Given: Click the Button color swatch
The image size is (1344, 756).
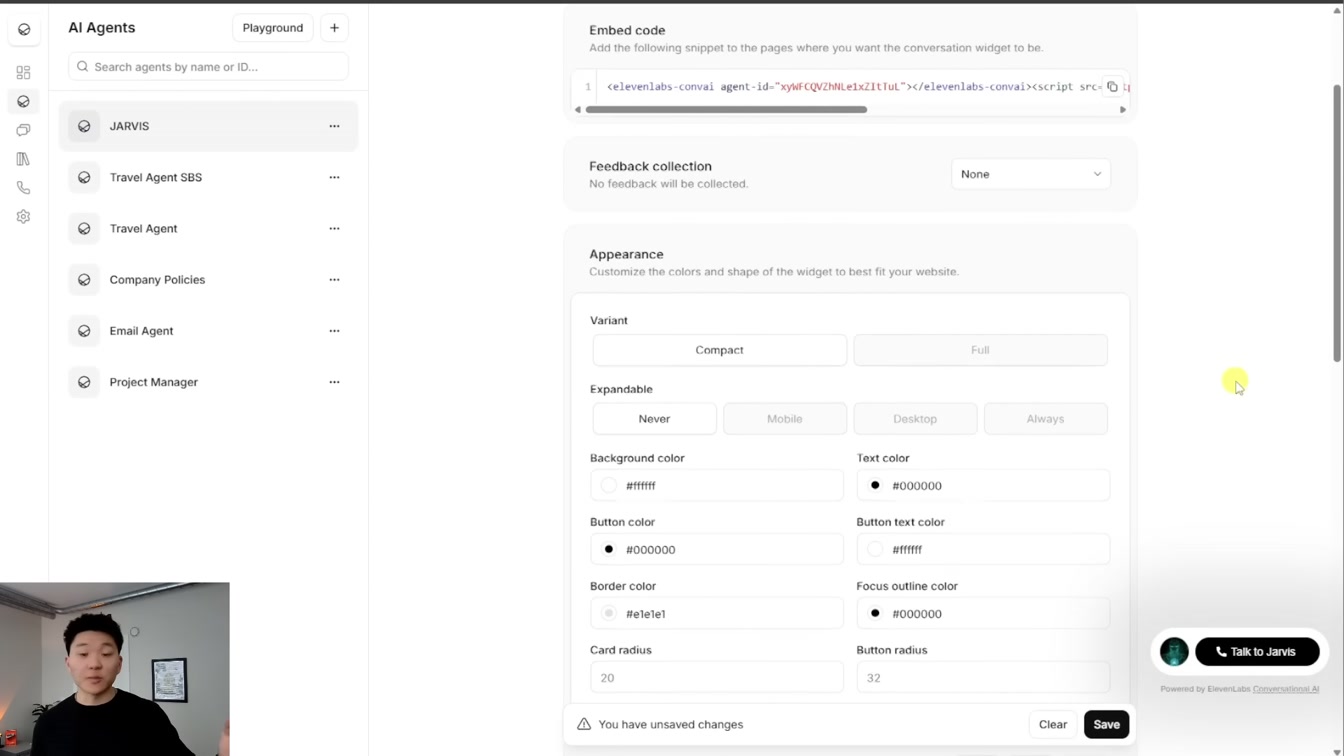Looking at the screenshot, I should (x=609, y=550).
